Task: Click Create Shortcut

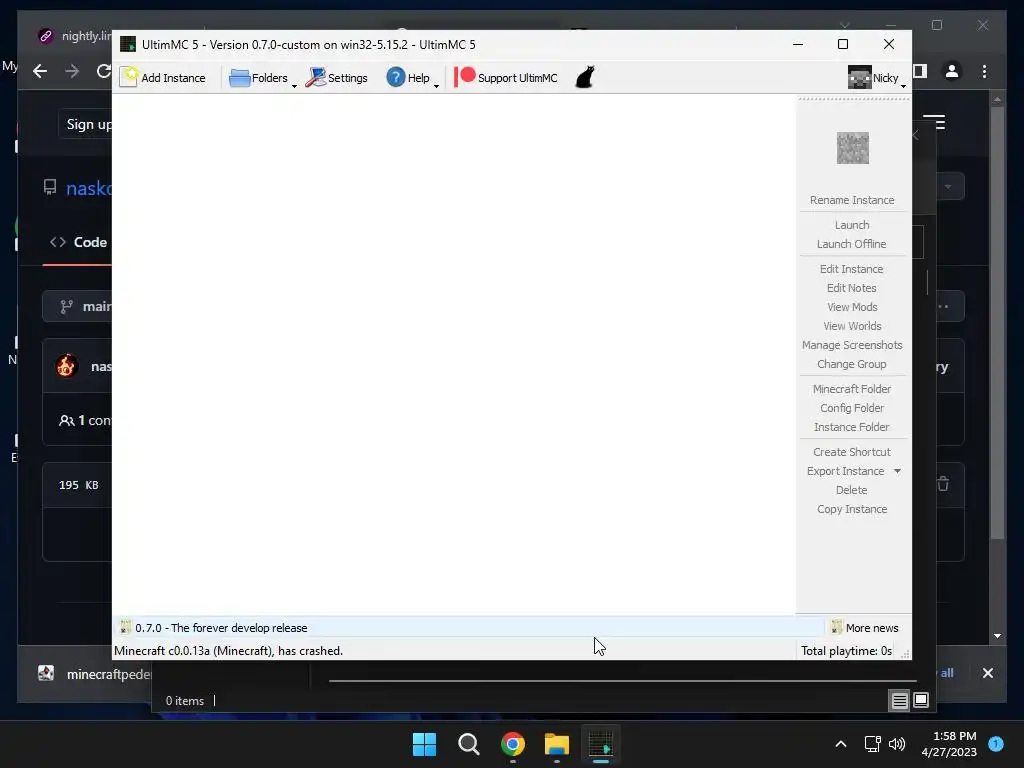Action: (852, 452)
